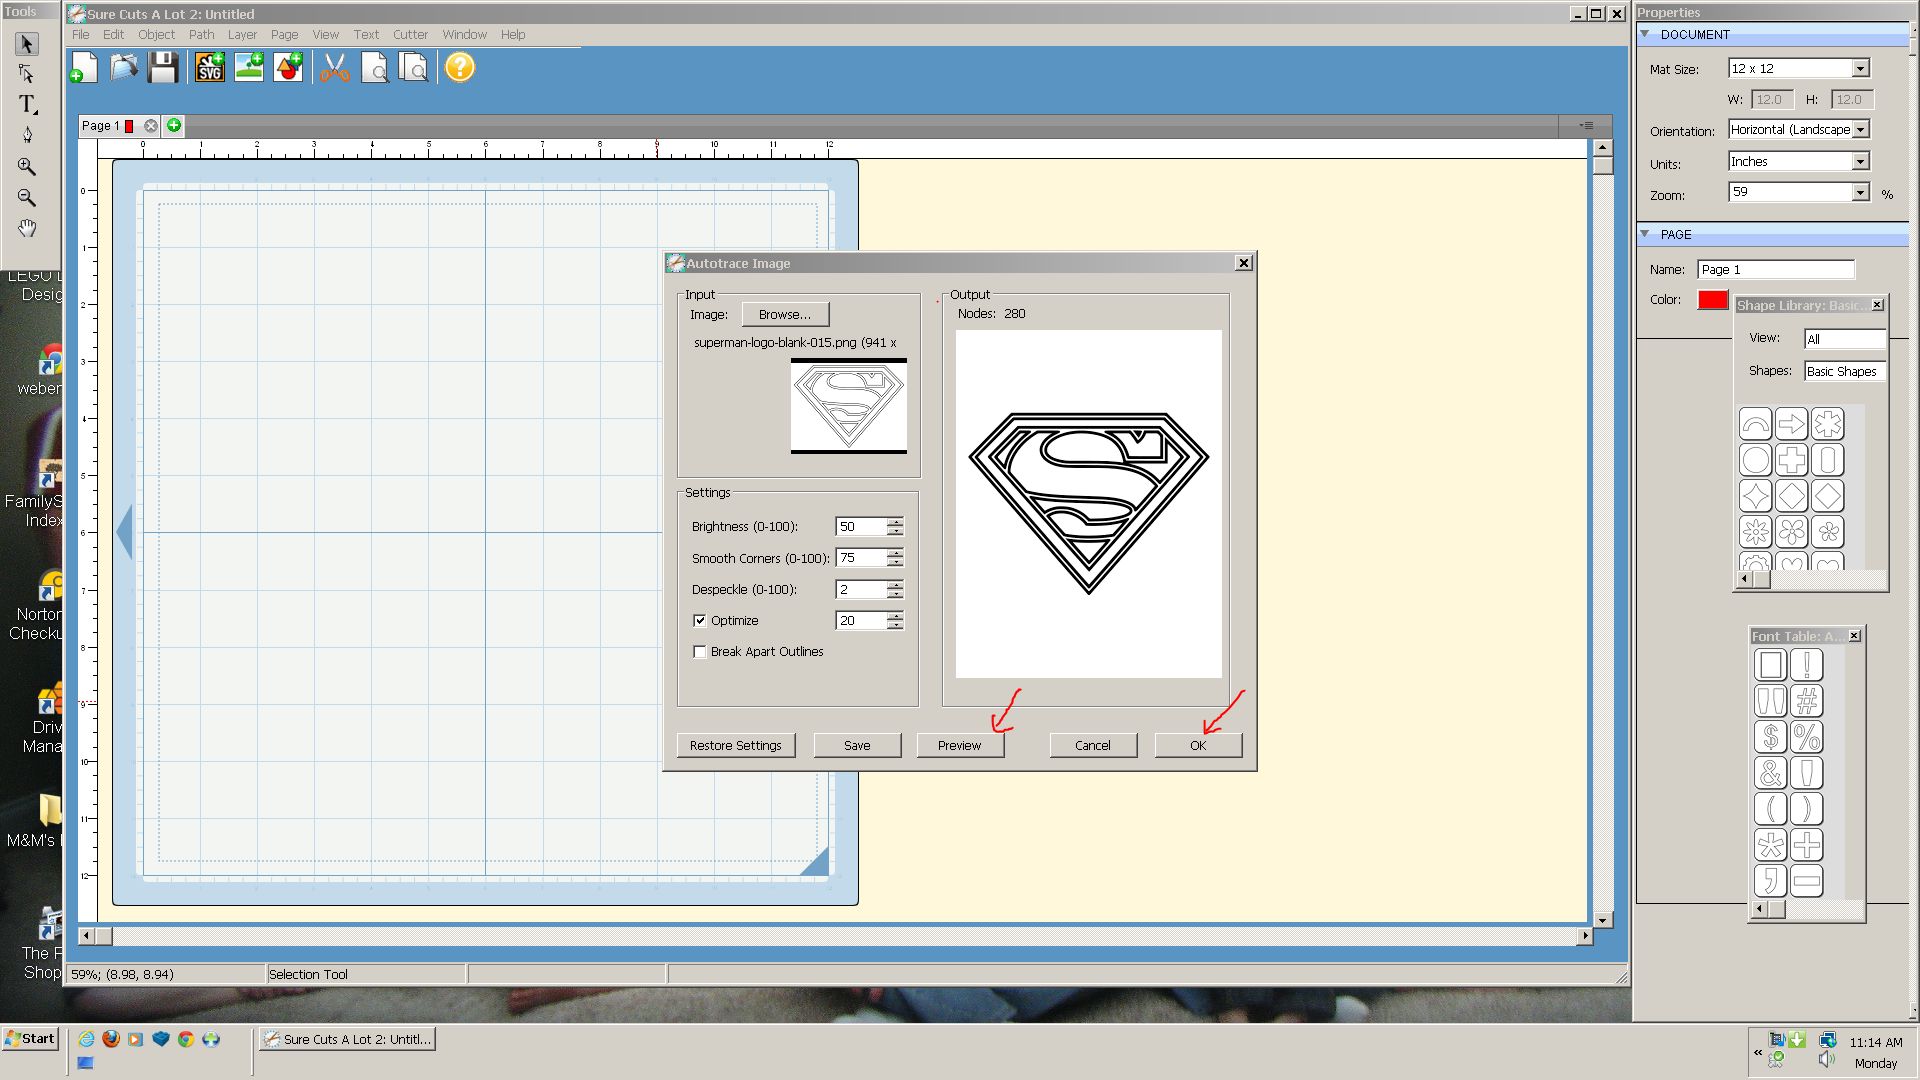The image size is (1920, 1080).
Task: Open the Cutter menu
Action: tap(410, 34)
